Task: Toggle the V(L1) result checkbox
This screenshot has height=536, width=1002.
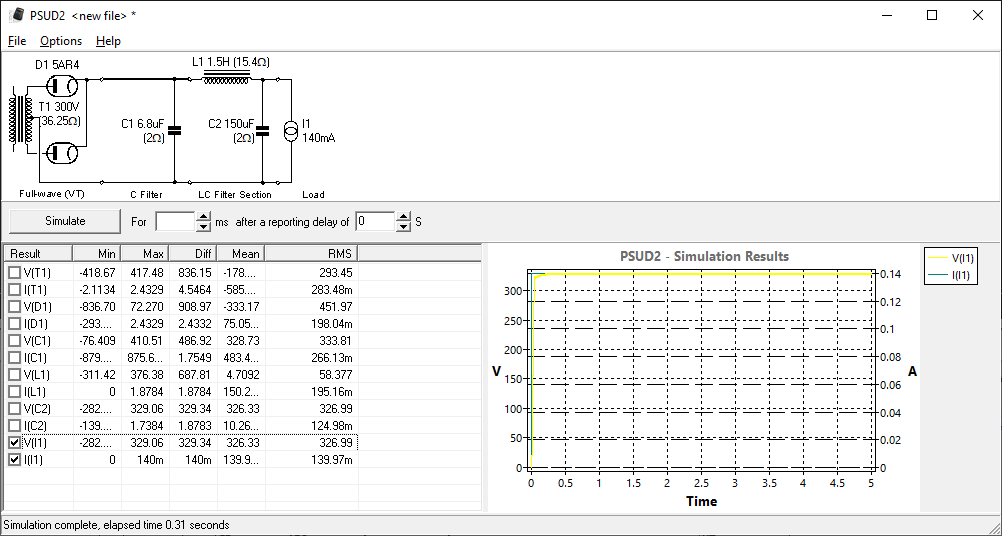Action: (x=15, y=375)
